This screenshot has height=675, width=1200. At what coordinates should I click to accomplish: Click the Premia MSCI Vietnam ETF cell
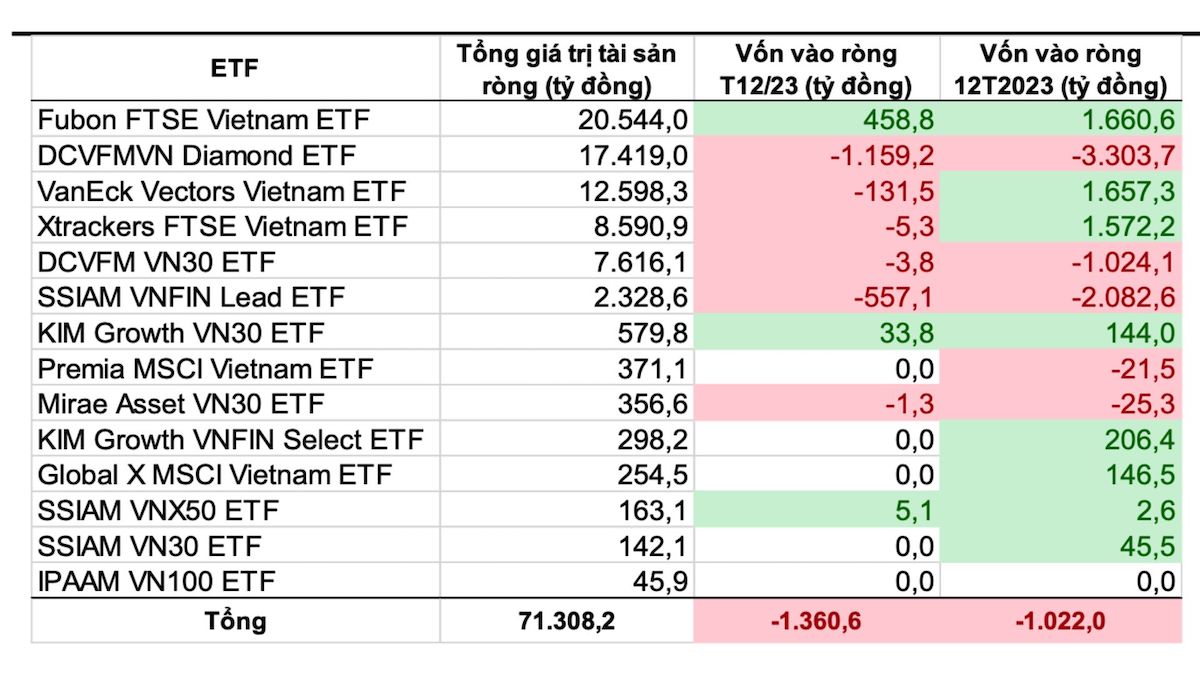point(205,368)
